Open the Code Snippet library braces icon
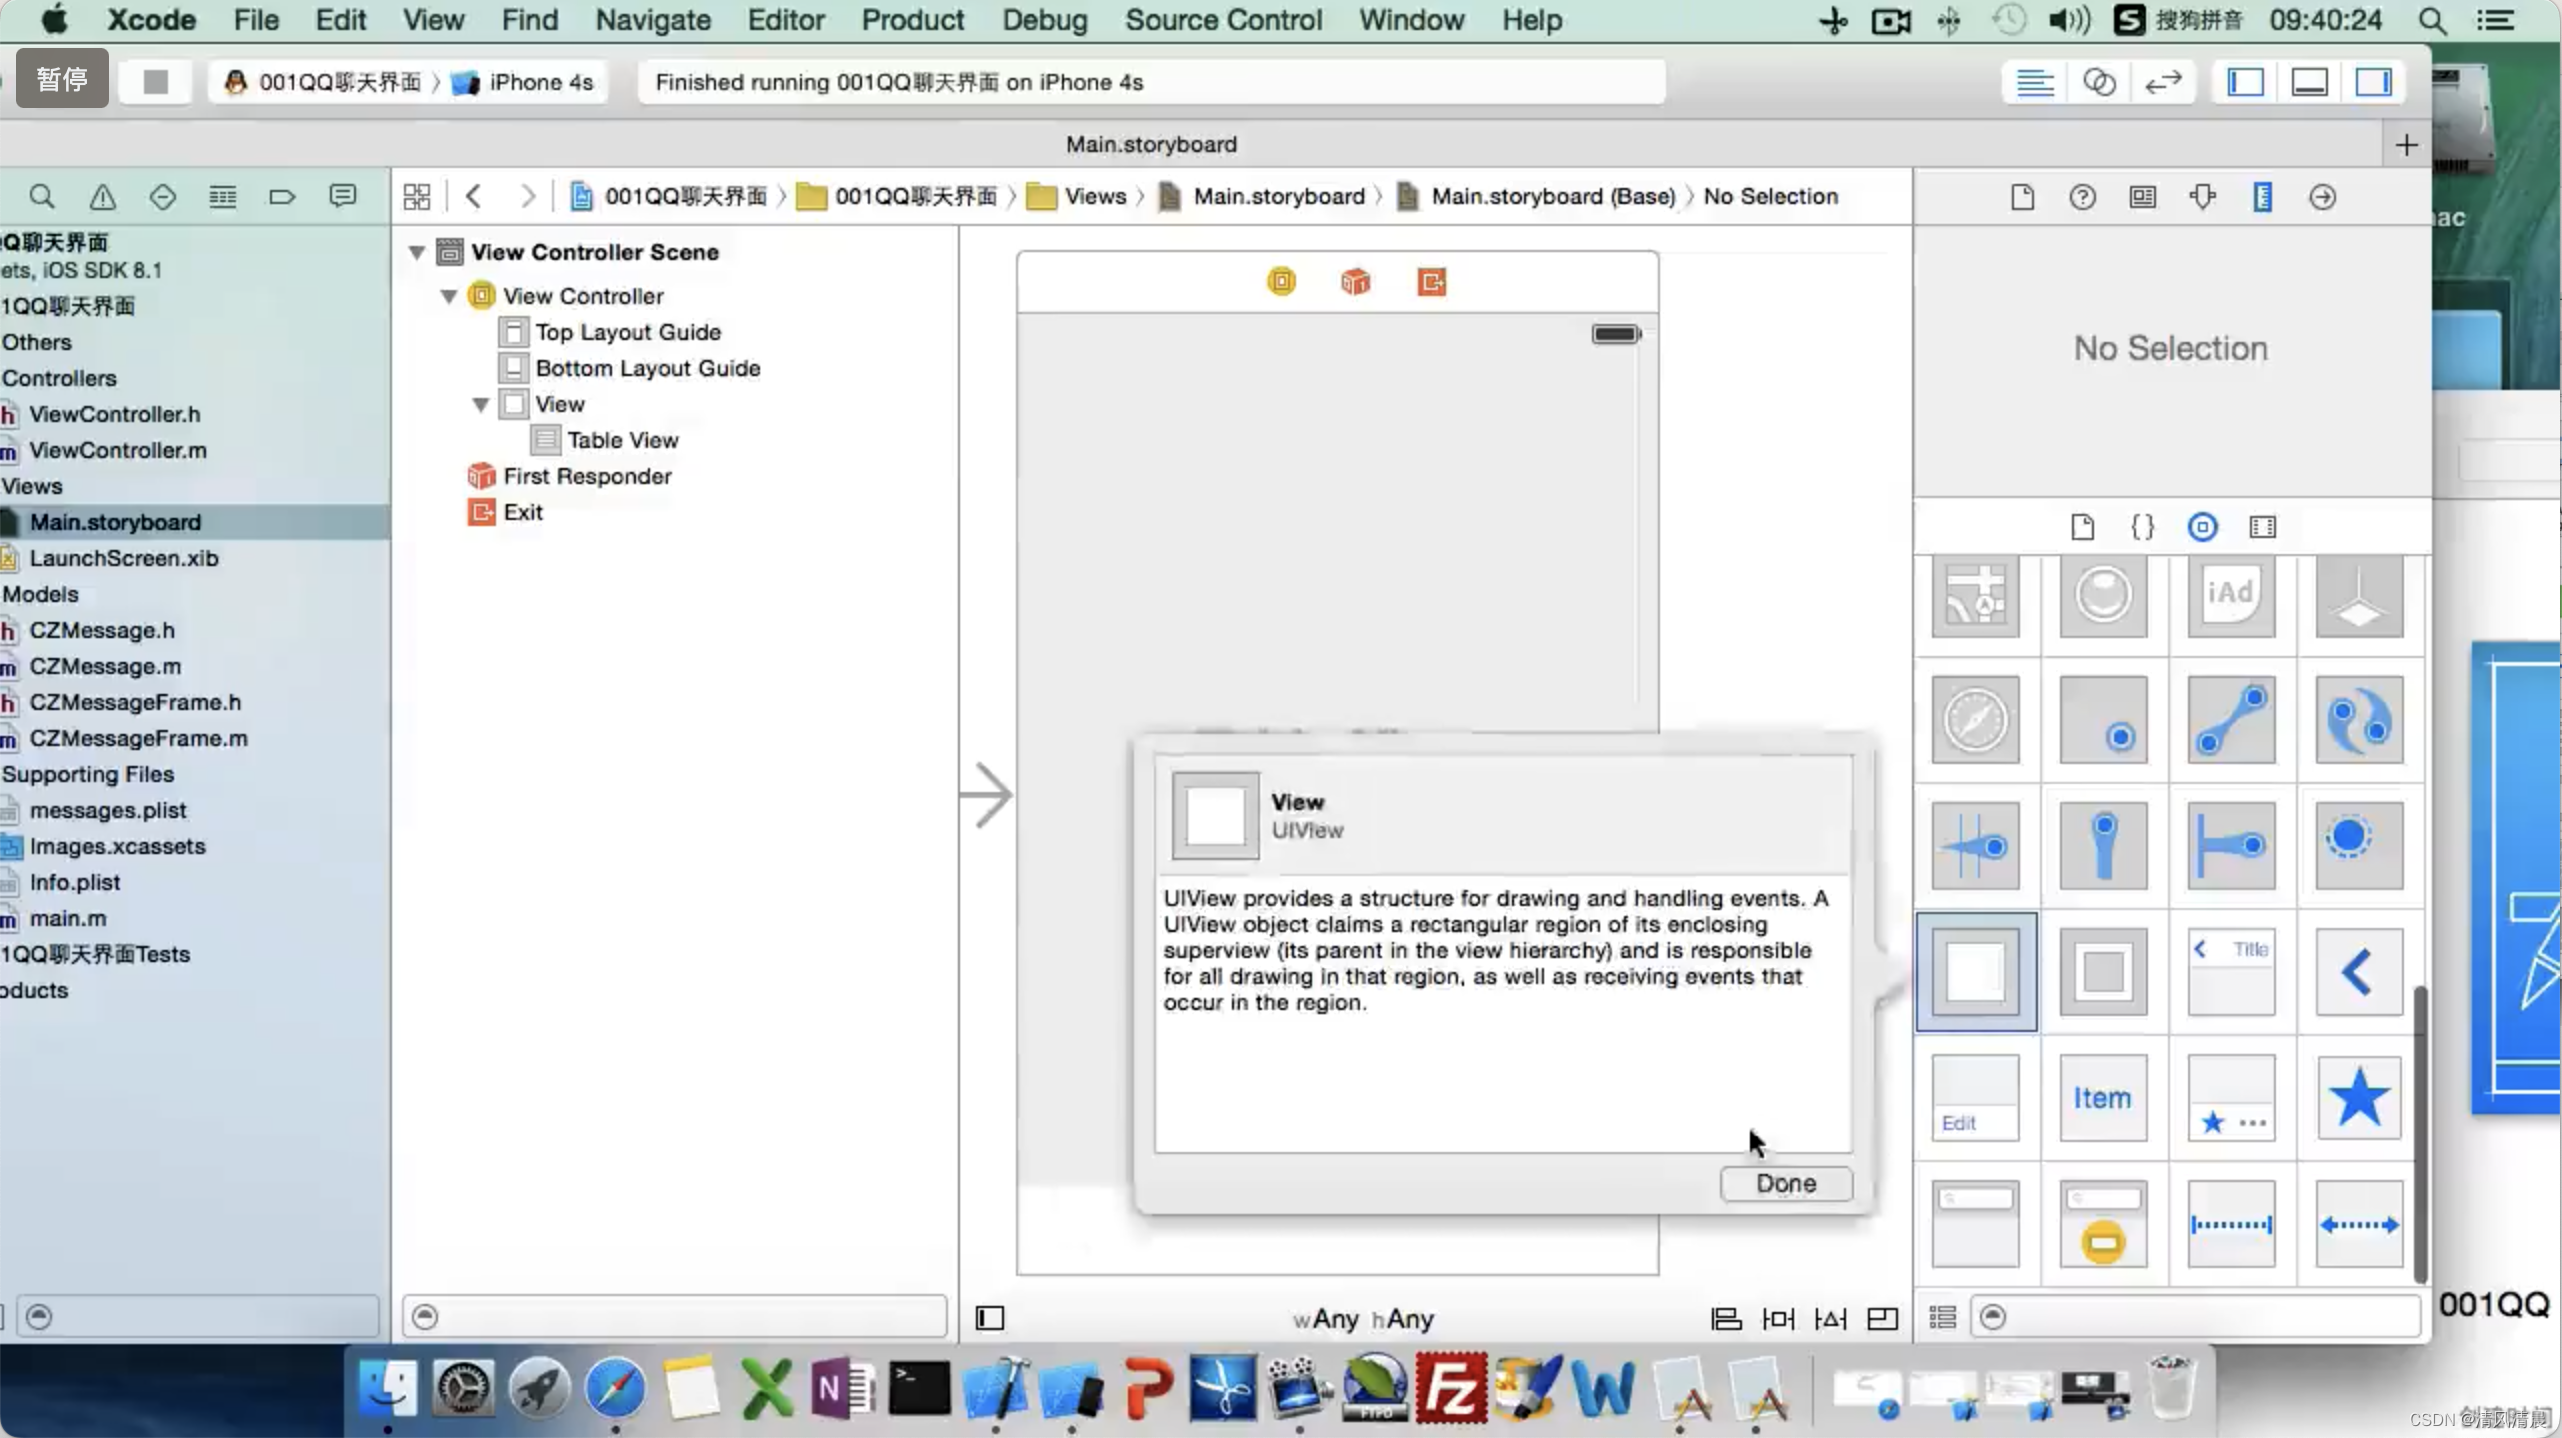2562x1438 pixels. (2142, 527)
